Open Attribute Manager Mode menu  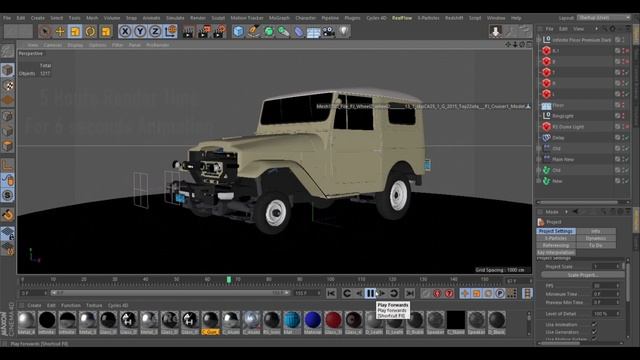pyautogui.click(x=552, y=212)
